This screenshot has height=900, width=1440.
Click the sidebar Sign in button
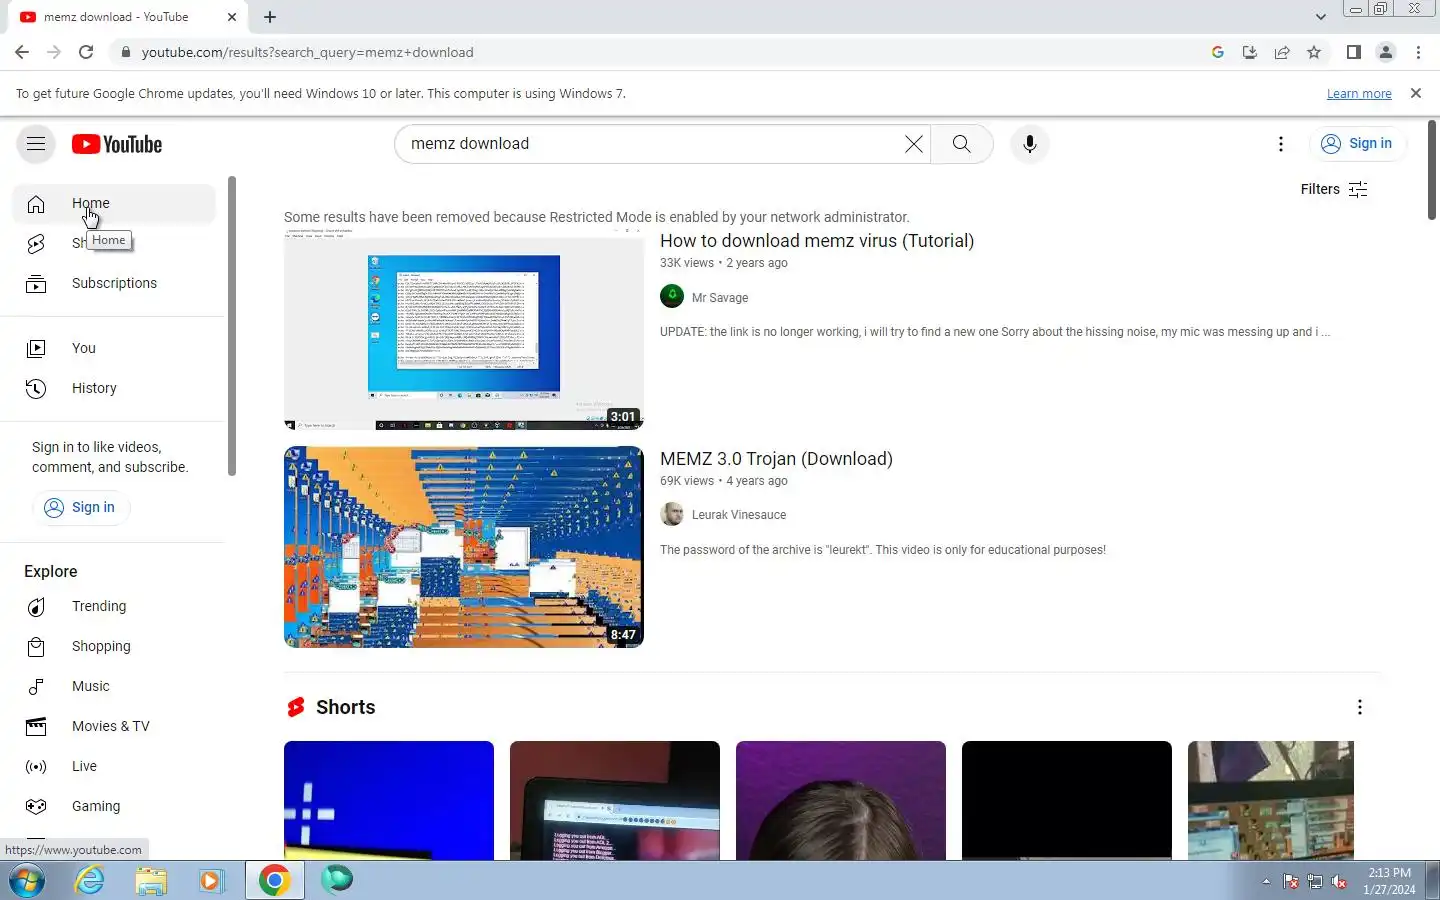tap(81, 507)
